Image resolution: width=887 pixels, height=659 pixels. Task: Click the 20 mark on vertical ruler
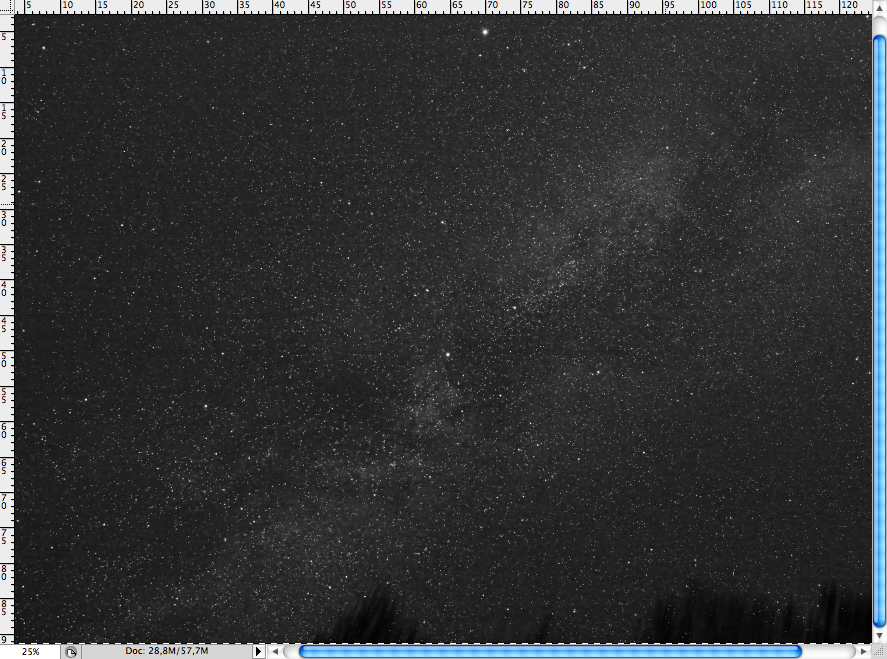pos(6,148)
